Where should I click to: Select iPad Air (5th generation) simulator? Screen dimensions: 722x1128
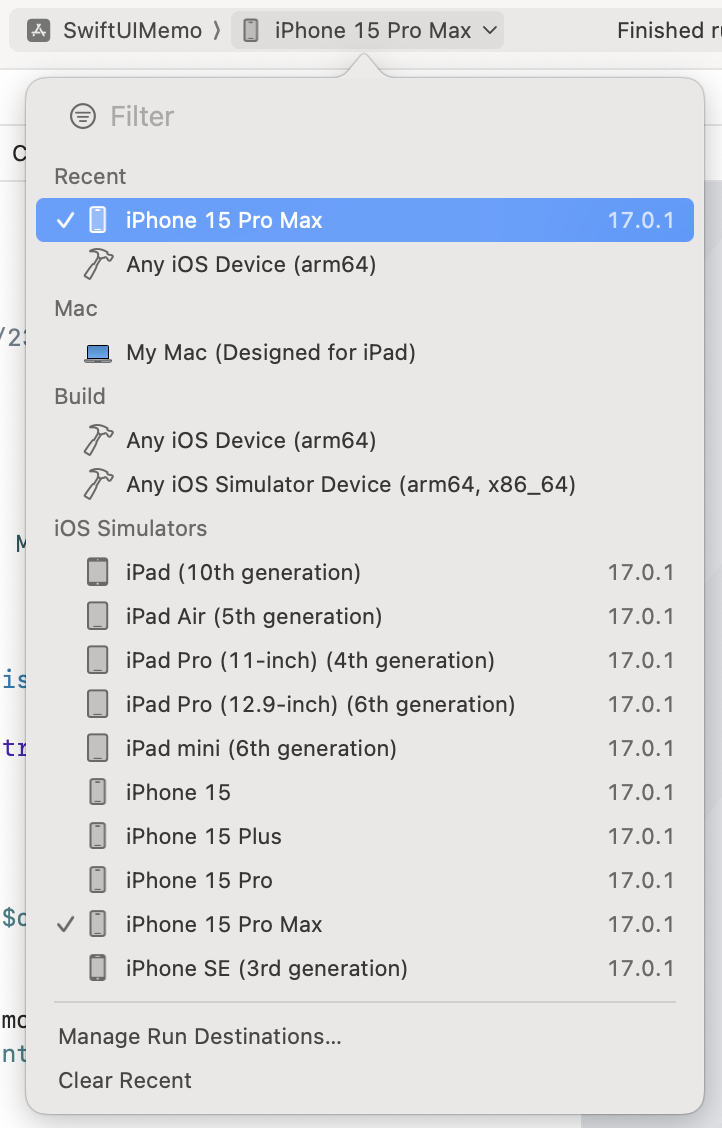(365, 617)
